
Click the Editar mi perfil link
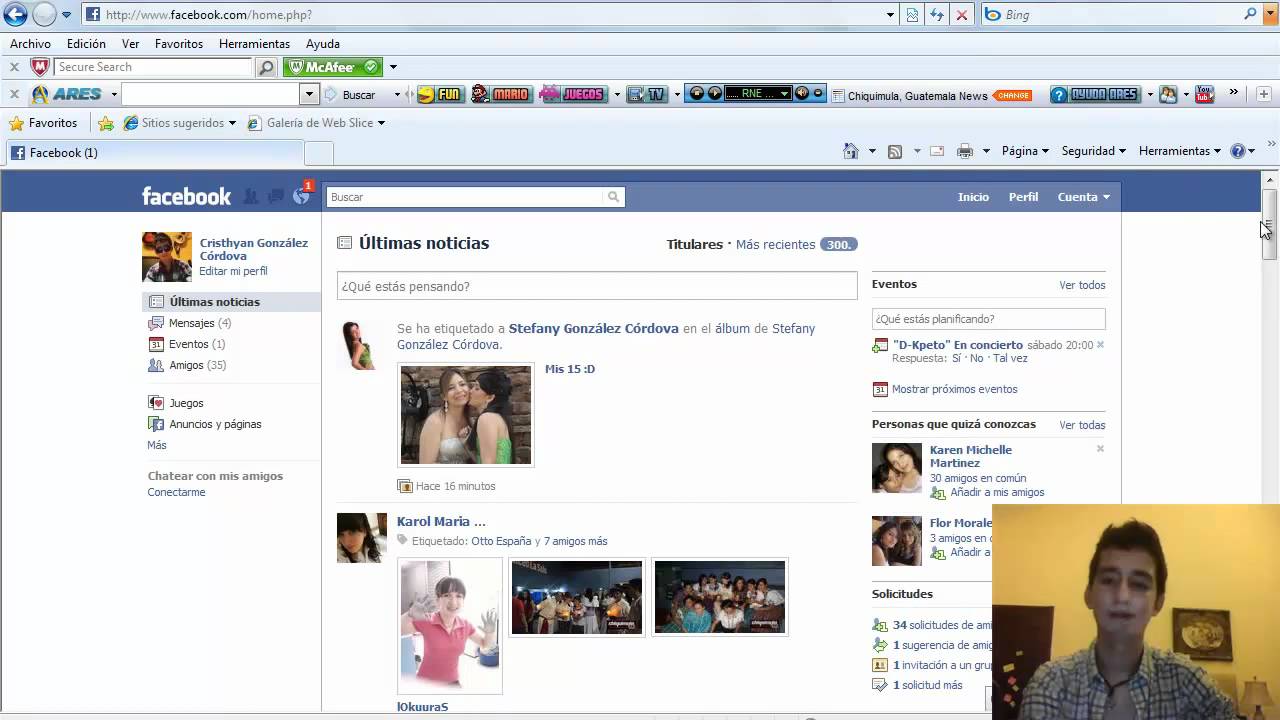pos(233,271)
